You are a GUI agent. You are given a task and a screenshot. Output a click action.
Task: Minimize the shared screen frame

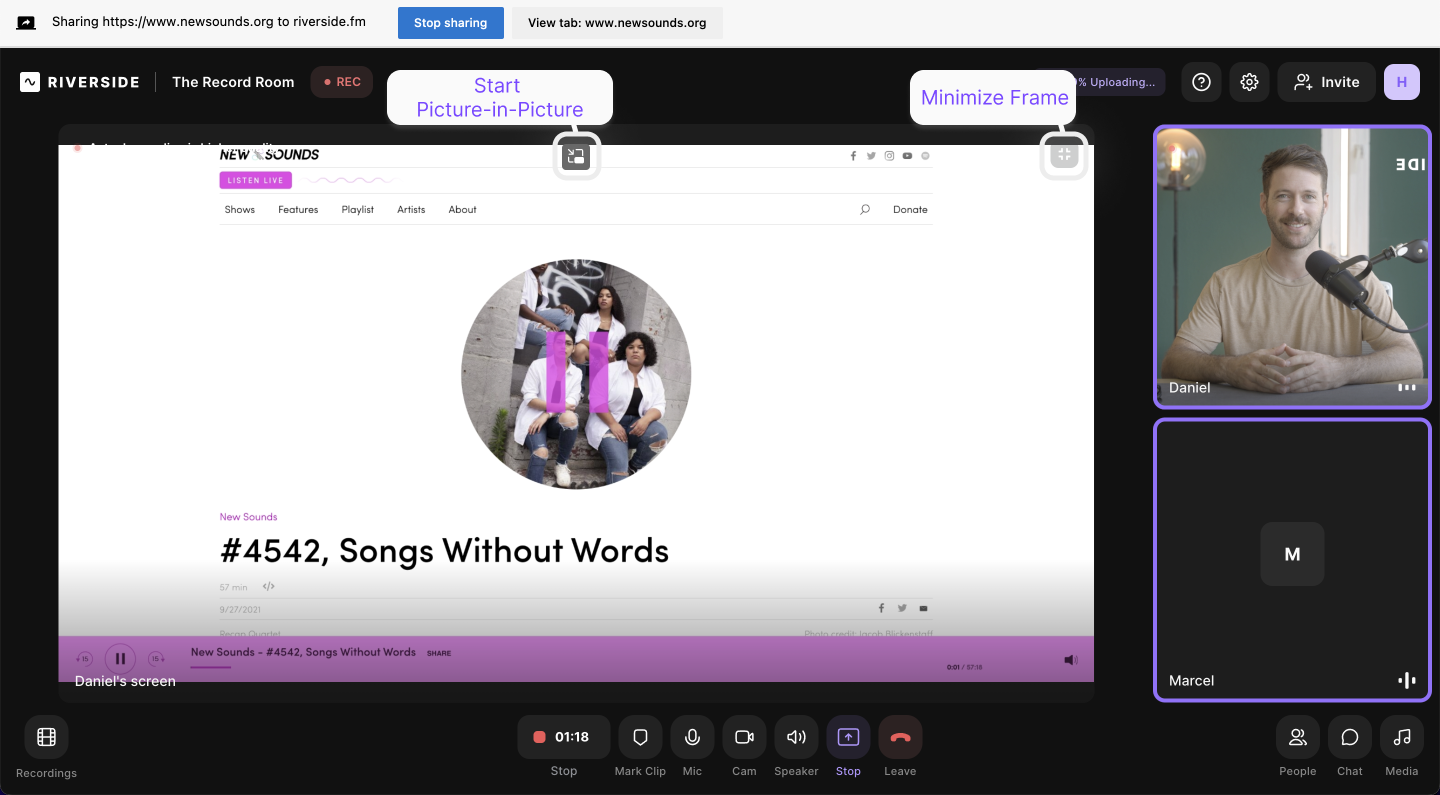[1064, 155]
